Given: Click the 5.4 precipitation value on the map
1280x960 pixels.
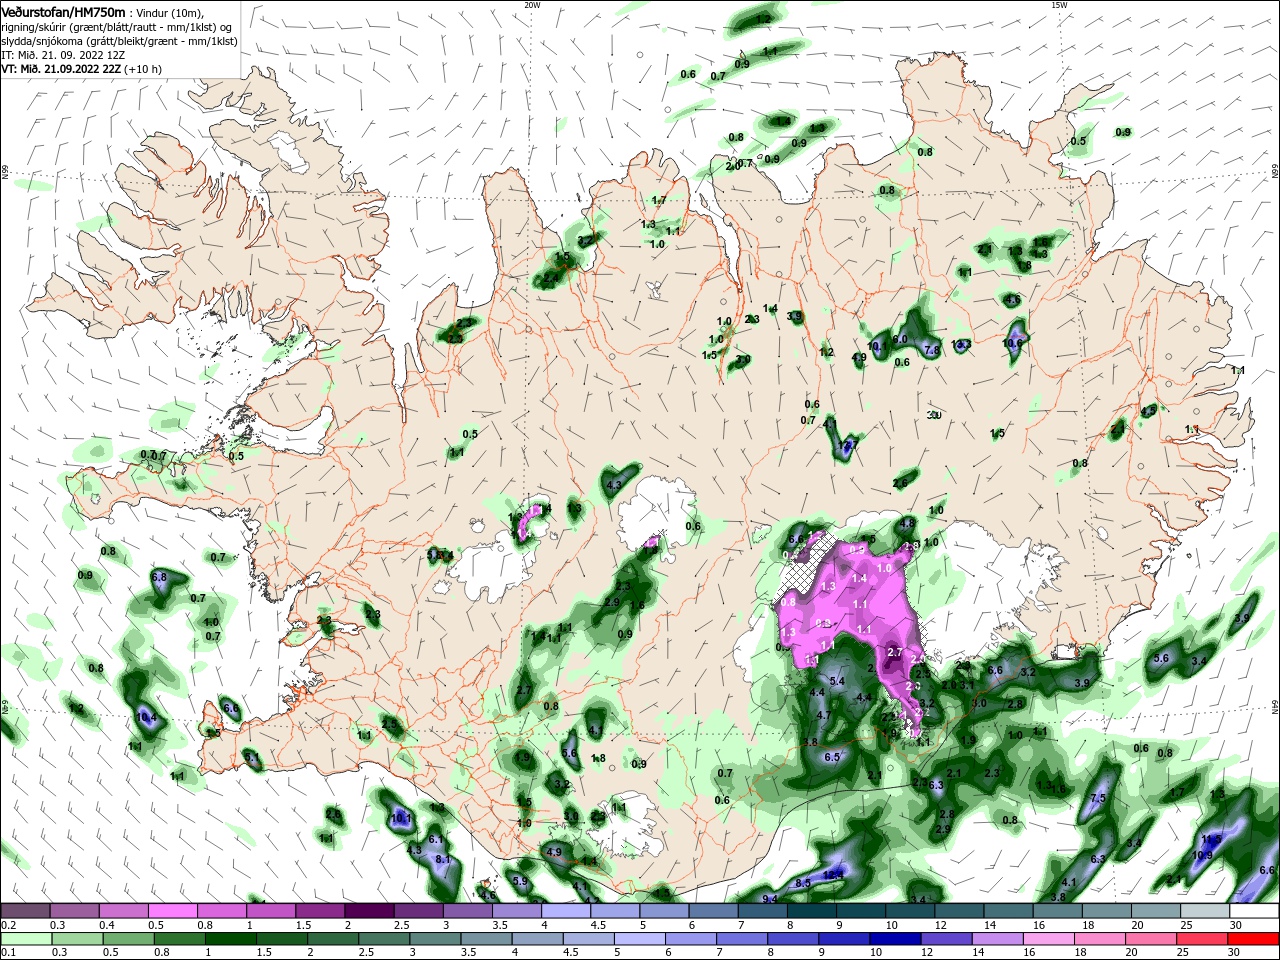Looking at the screenshot, I should point(838,681).
